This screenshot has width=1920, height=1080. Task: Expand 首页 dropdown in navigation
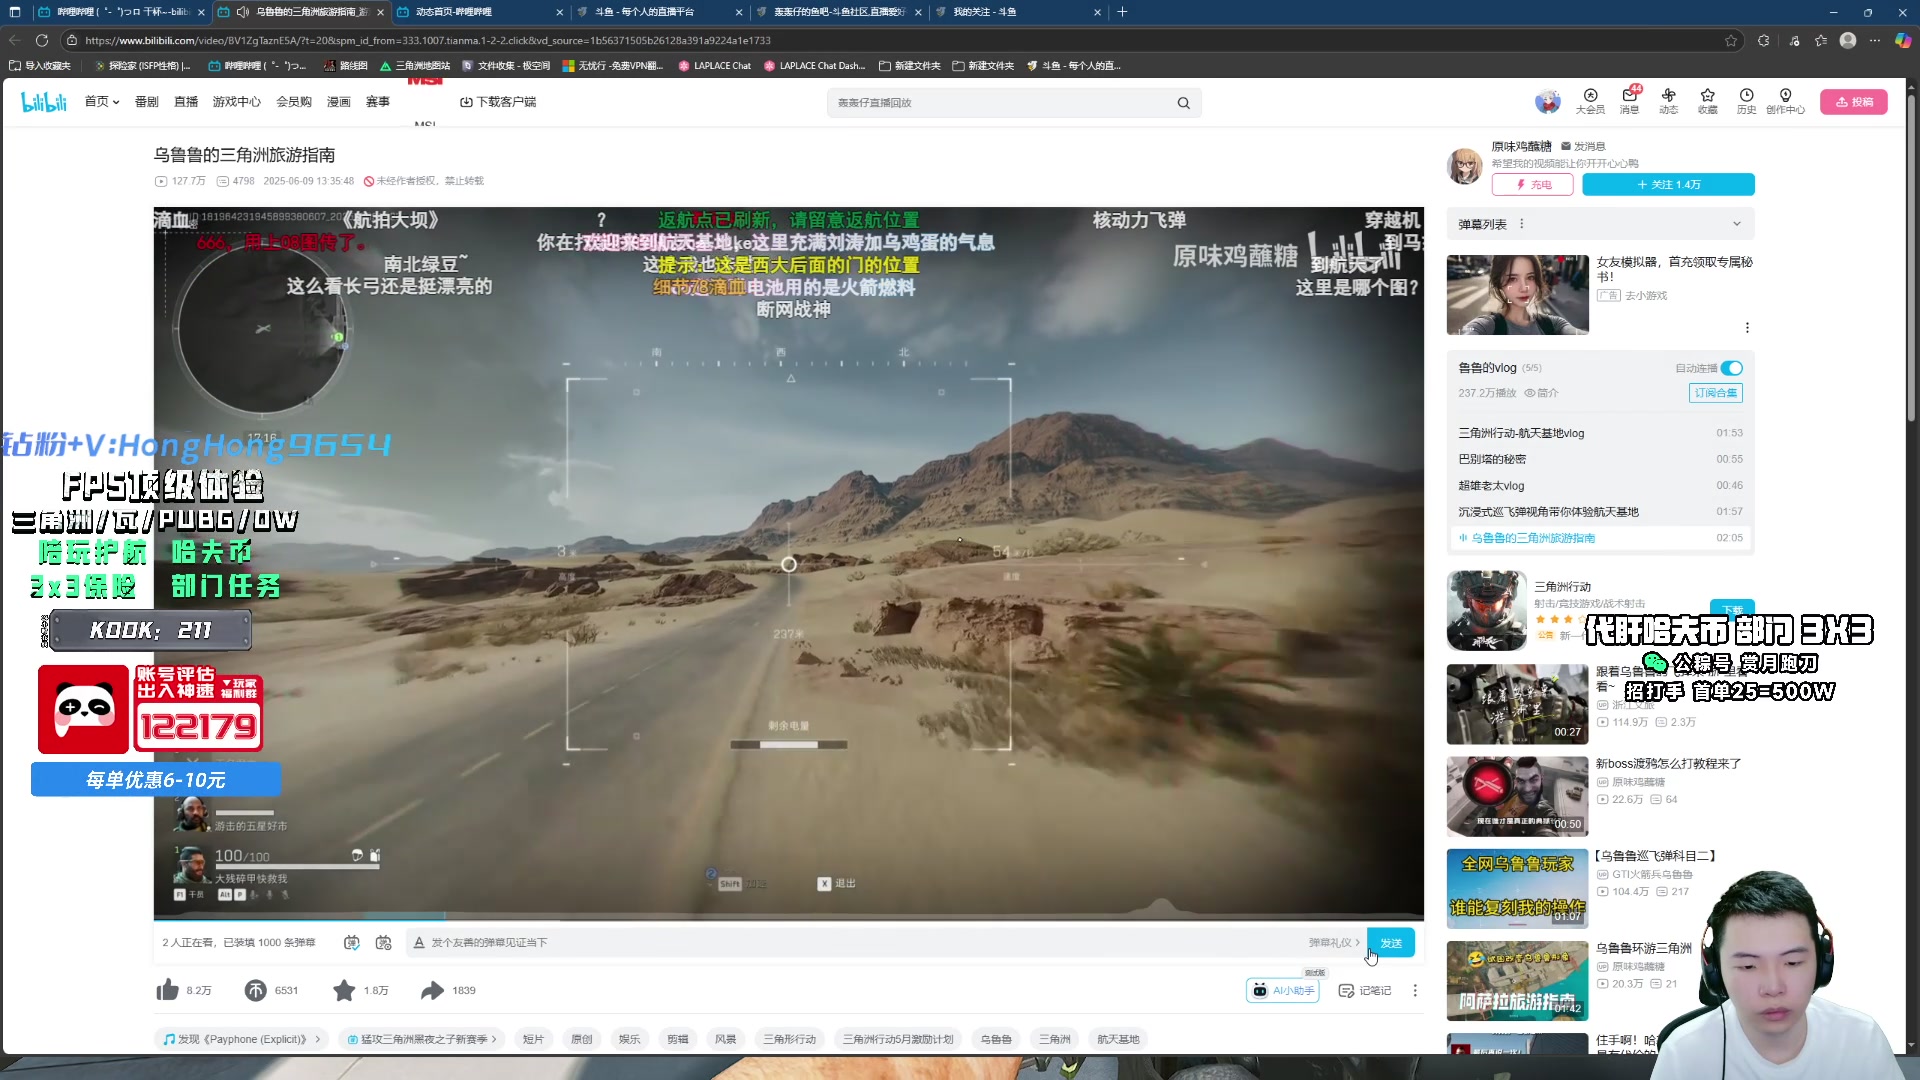coord(102,102)
